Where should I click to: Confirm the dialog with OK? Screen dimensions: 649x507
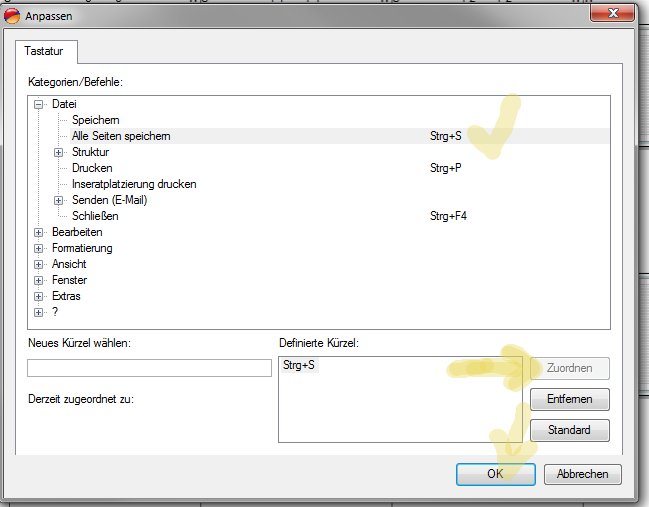click(x=495, y=474)
